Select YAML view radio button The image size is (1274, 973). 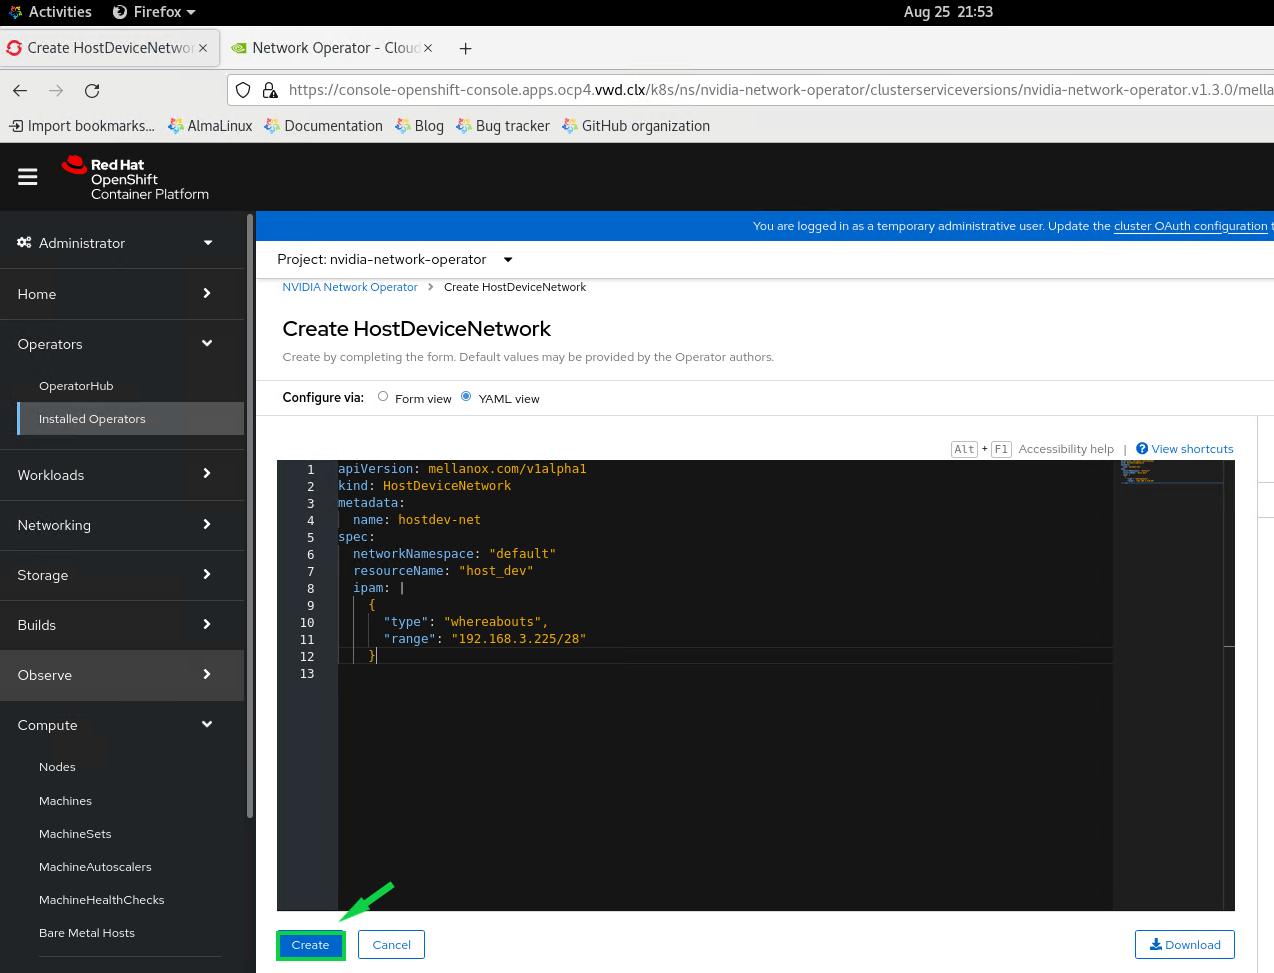tap(466, 397)
